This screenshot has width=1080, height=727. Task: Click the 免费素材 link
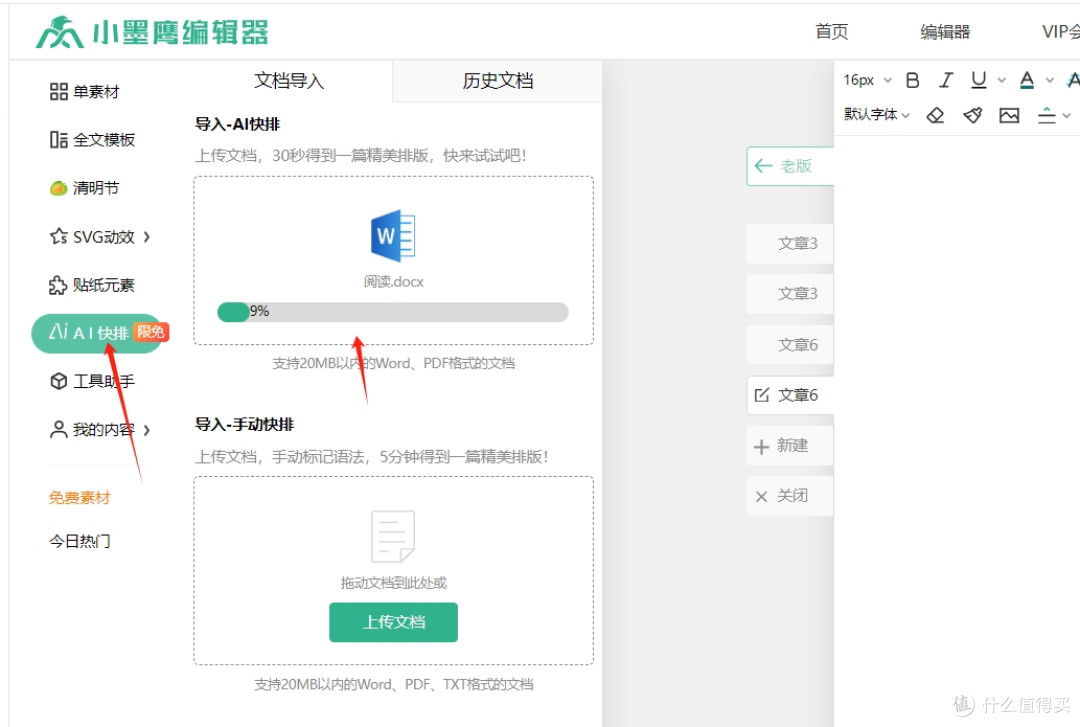[79, 498]
